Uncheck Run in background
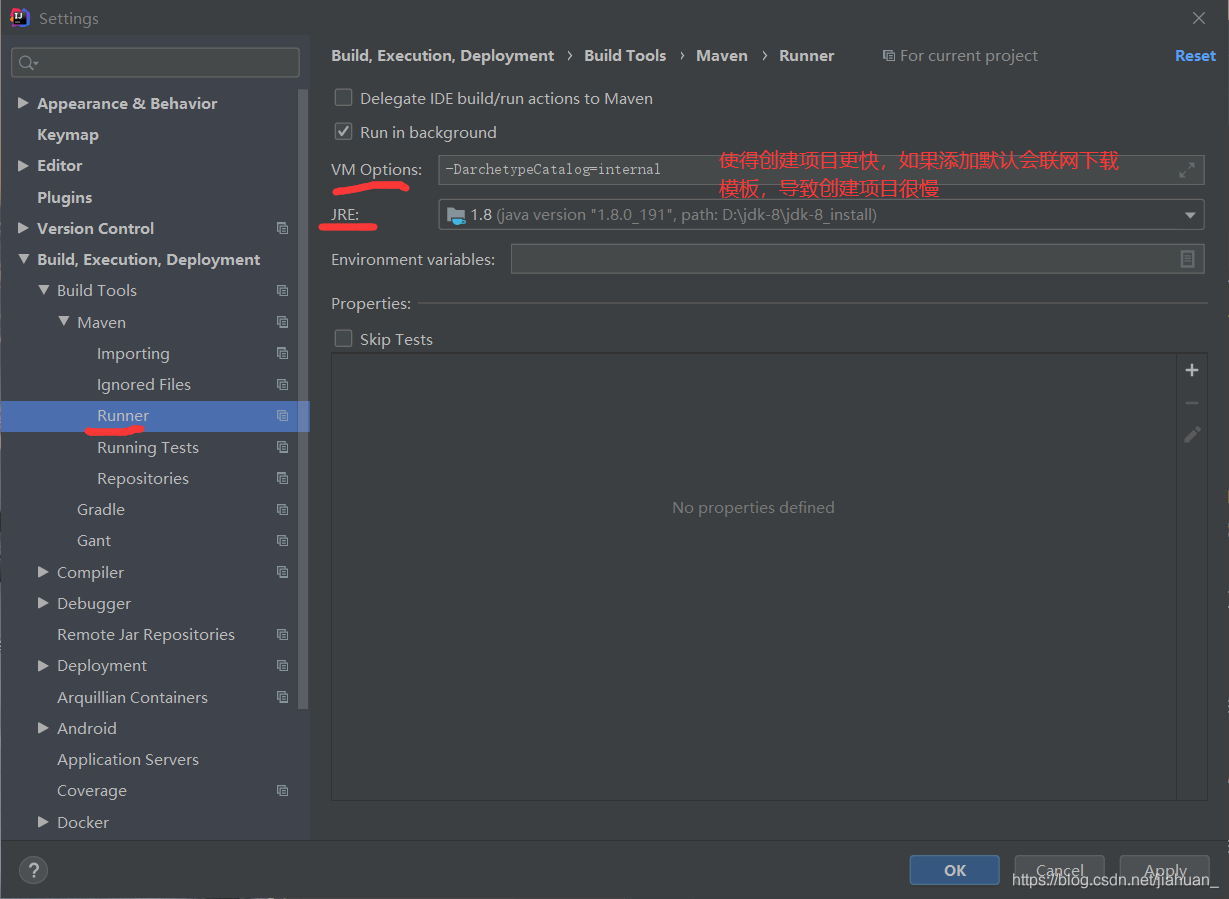 (x=343, y=132)
